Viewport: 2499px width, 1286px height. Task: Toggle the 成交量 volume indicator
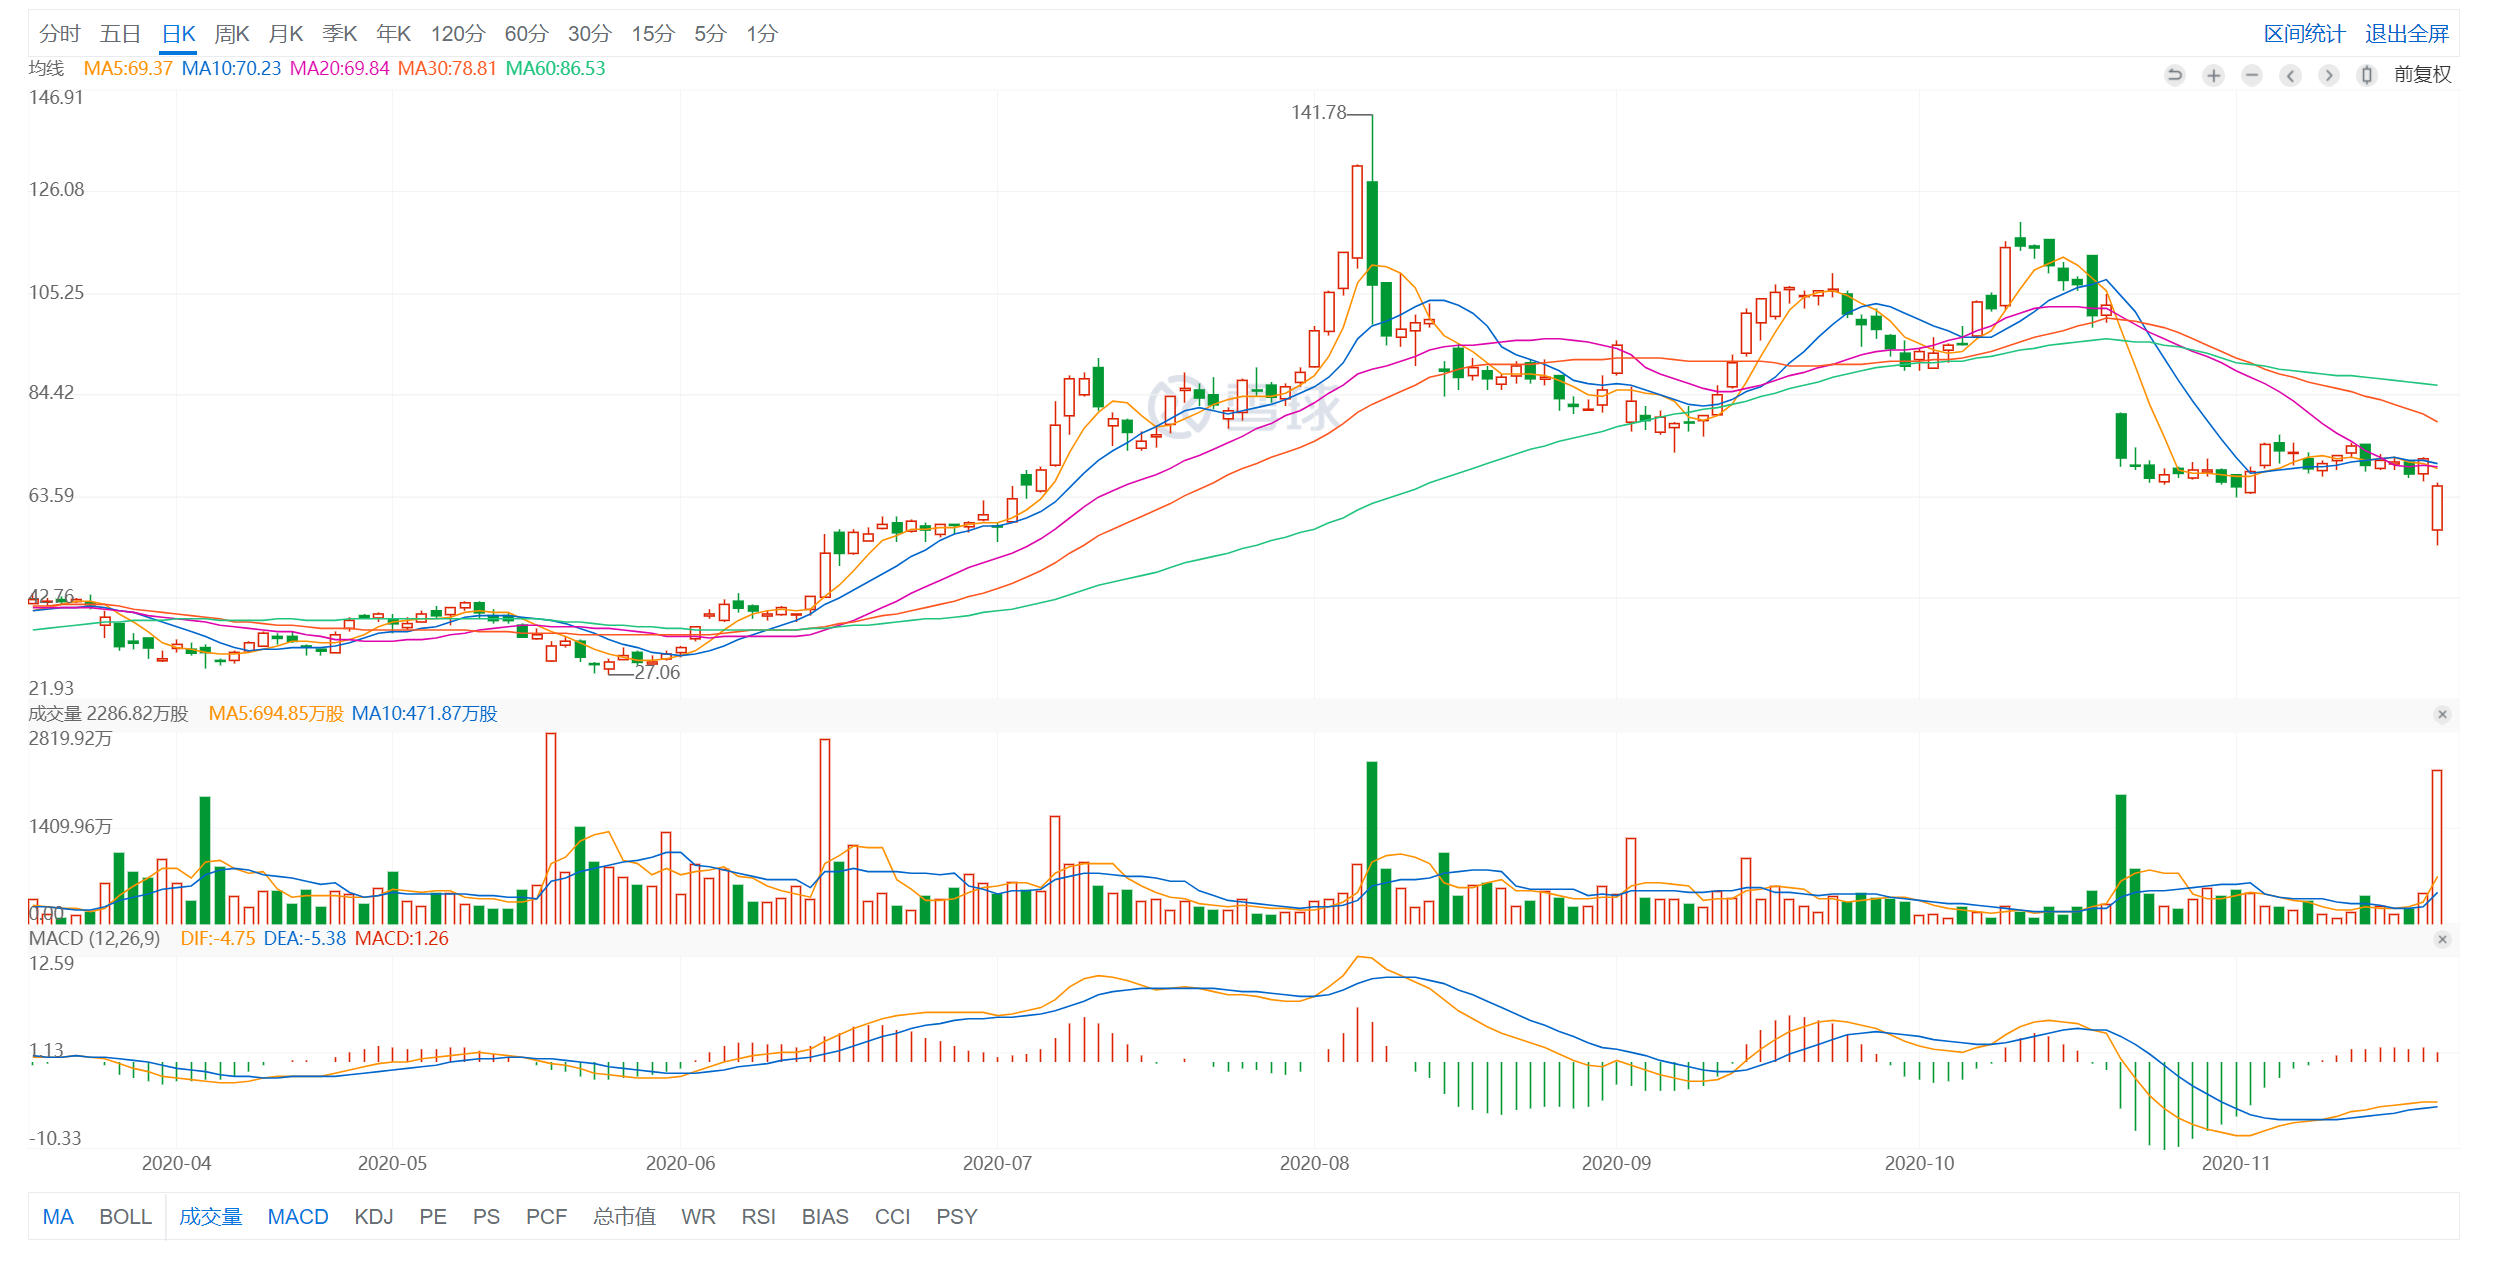210,1216
